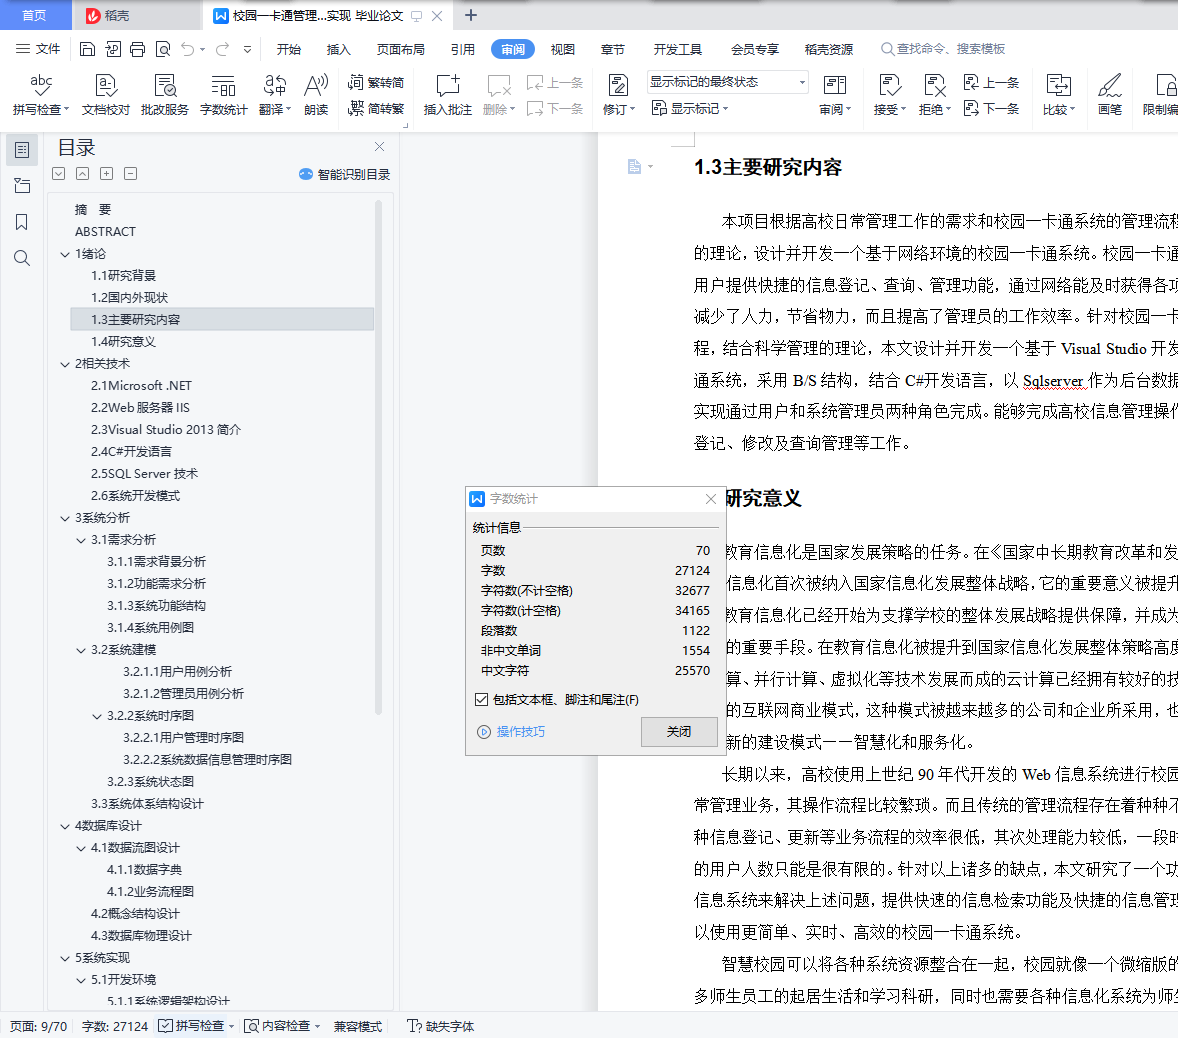Go to previous change (上一条) near reject
1178x1038 pixels.
[992, 83]
